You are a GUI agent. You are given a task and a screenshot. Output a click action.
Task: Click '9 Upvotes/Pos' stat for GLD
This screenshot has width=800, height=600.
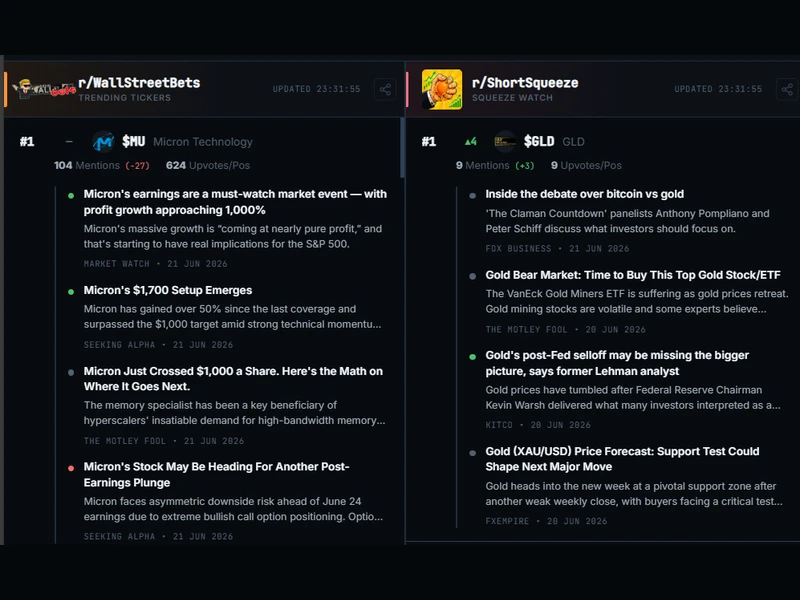(586, 165)
